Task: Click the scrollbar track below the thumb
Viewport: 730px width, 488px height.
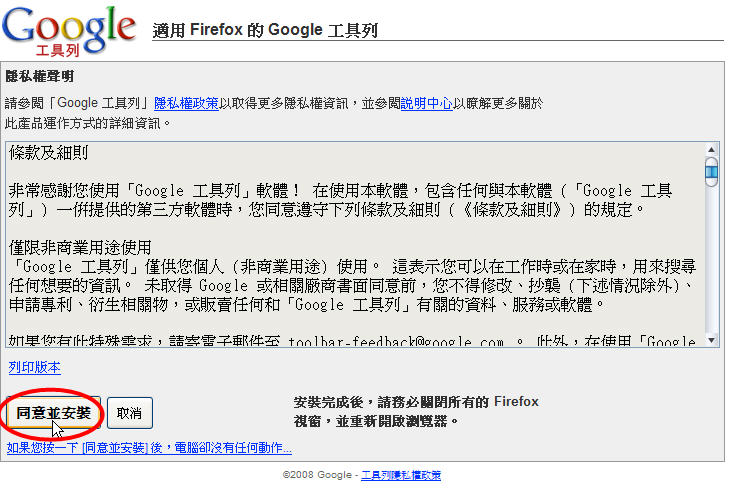Action: coord(711,261)
